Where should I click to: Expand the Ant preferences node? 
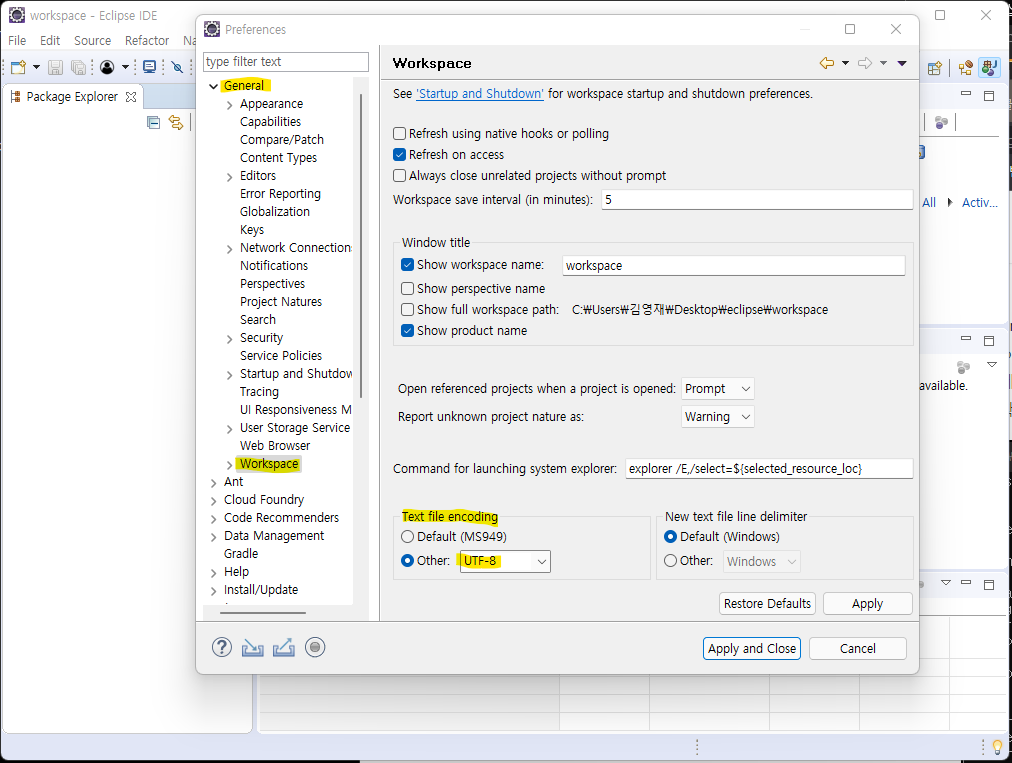tap(214, 483)
